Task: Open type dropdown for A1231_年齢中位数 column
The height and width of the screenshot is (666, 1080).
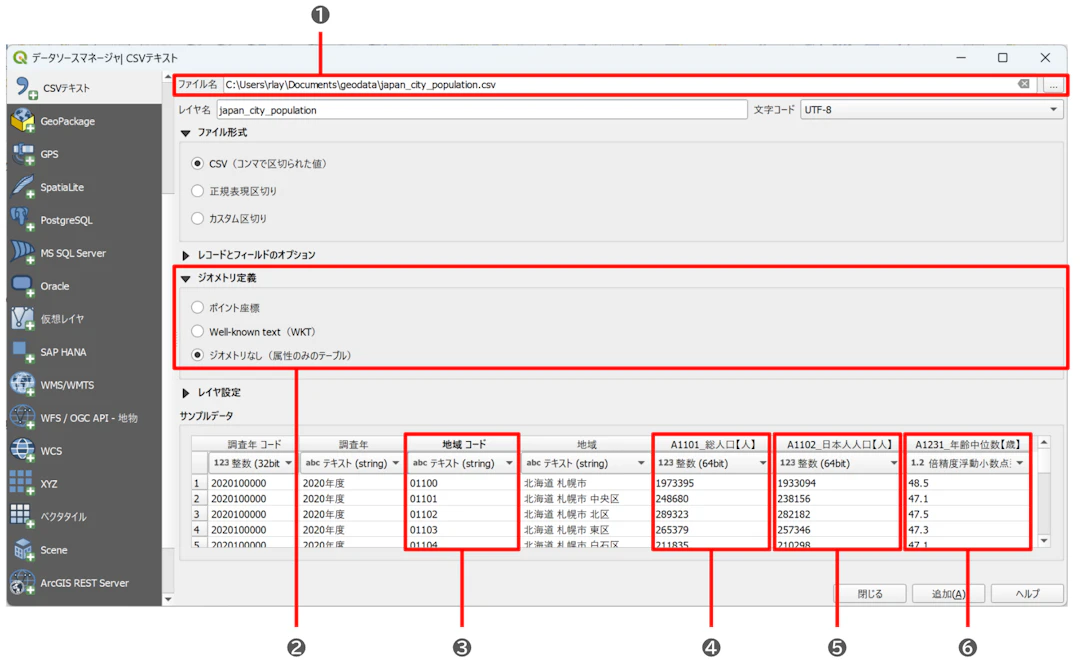Action: point(967,463)
